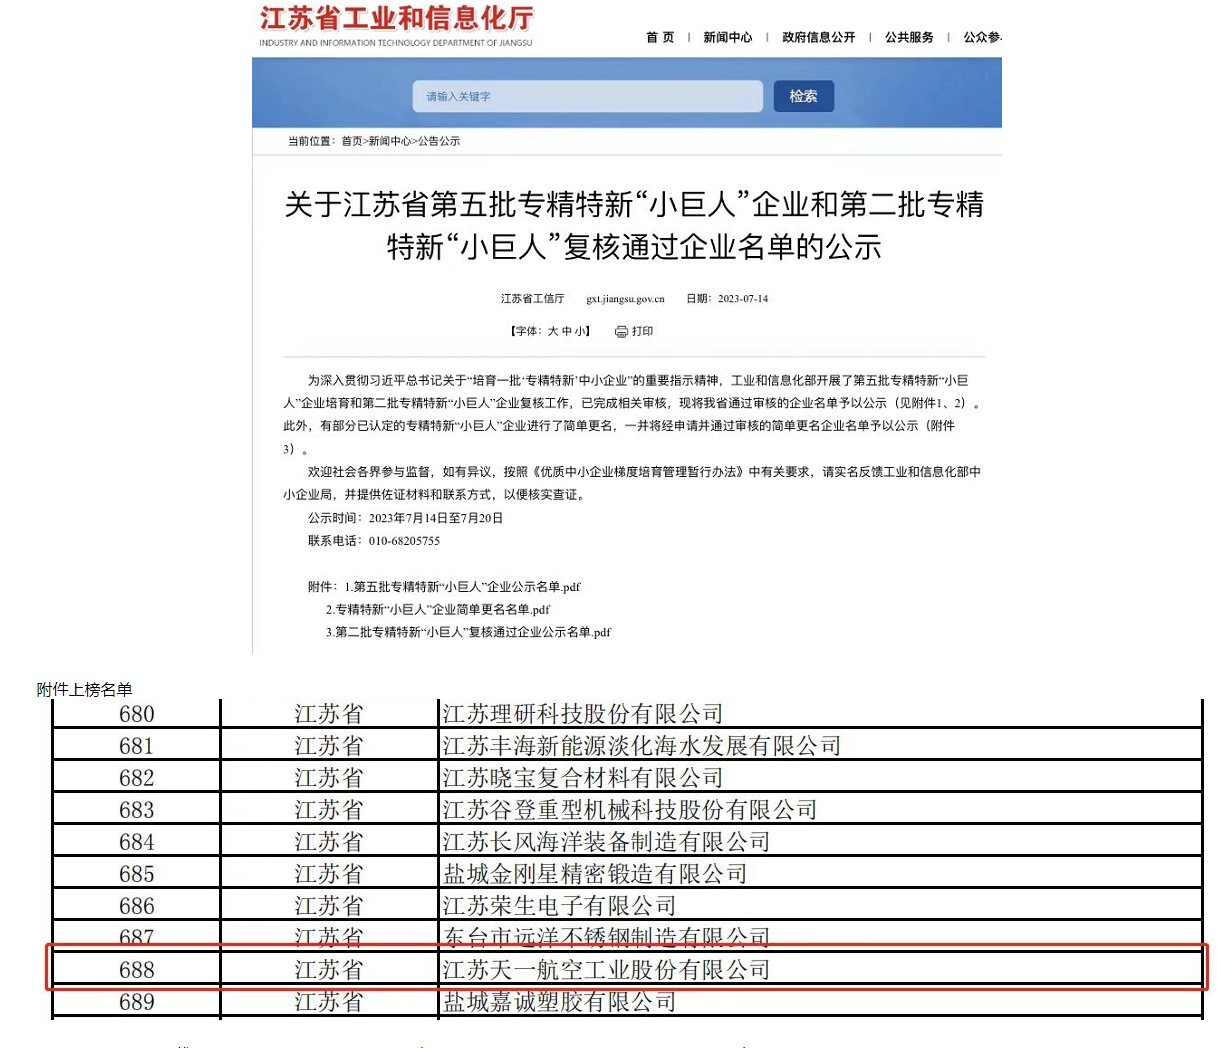Select company 江苏长风海洋装备制造有限公司
The height and width of the screenshot is (1048, 1217).
point(607,842)
